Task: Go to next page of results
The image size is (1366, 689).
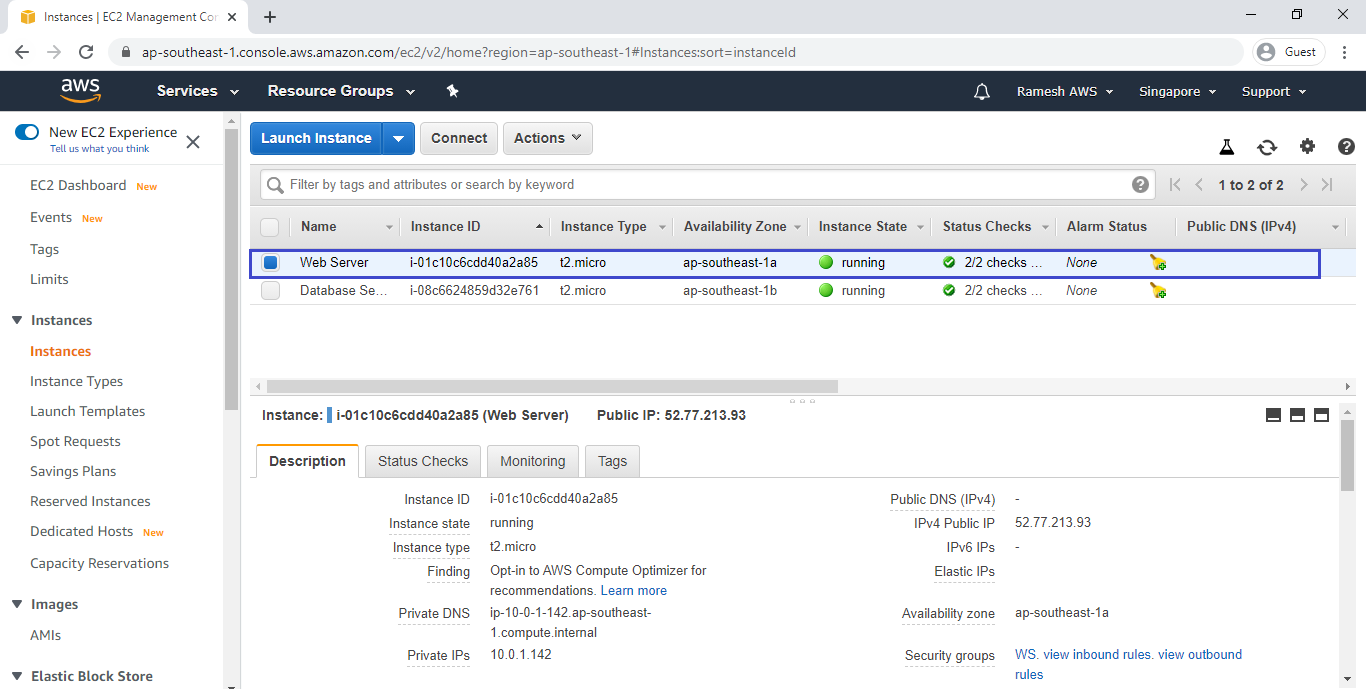Action: 1304,185
